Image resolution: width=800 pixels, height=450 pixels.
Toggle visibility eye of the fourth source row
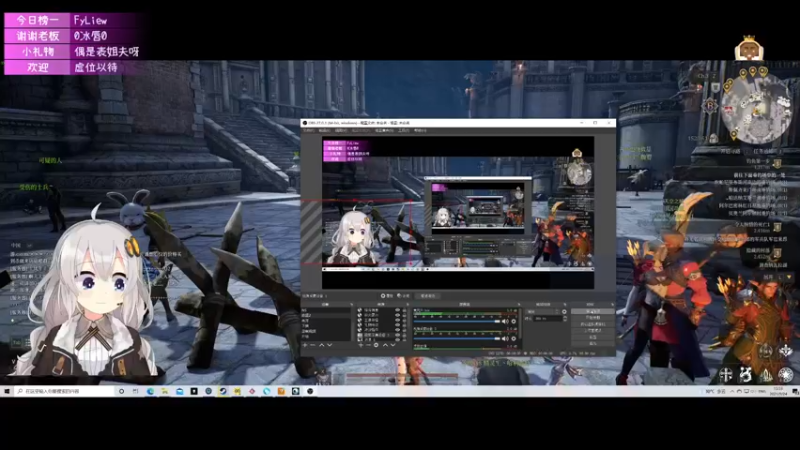(397, 324)
